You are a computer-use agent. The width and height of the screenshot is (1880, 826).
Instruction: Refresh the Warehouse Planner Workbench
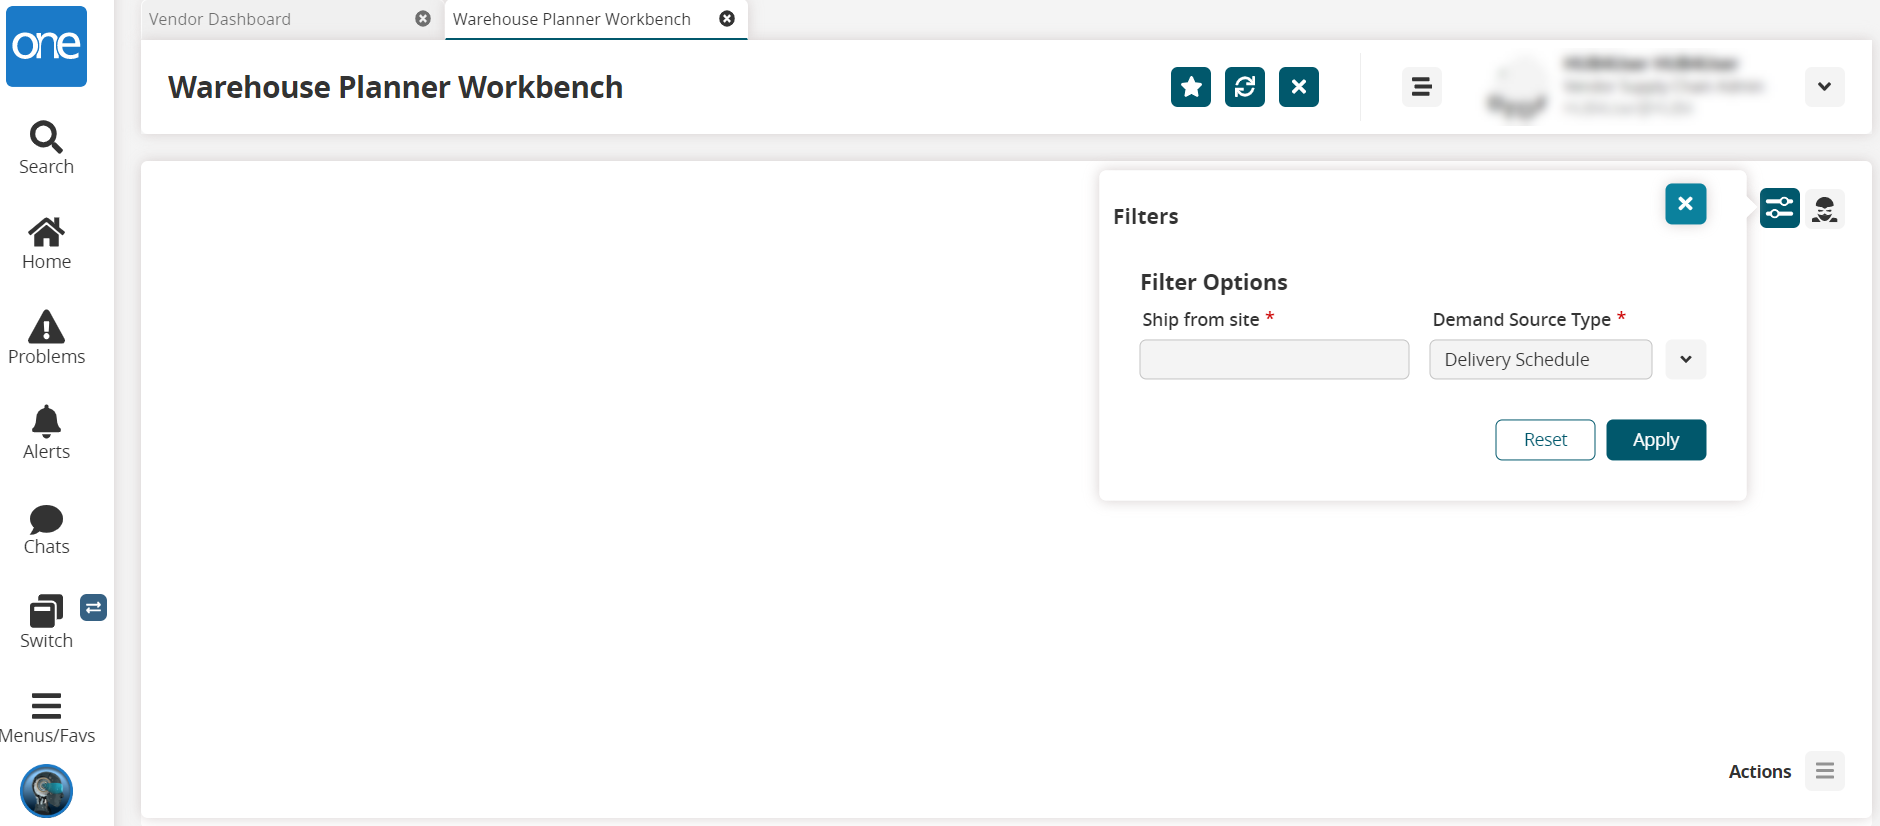[x=1244, y=87]
